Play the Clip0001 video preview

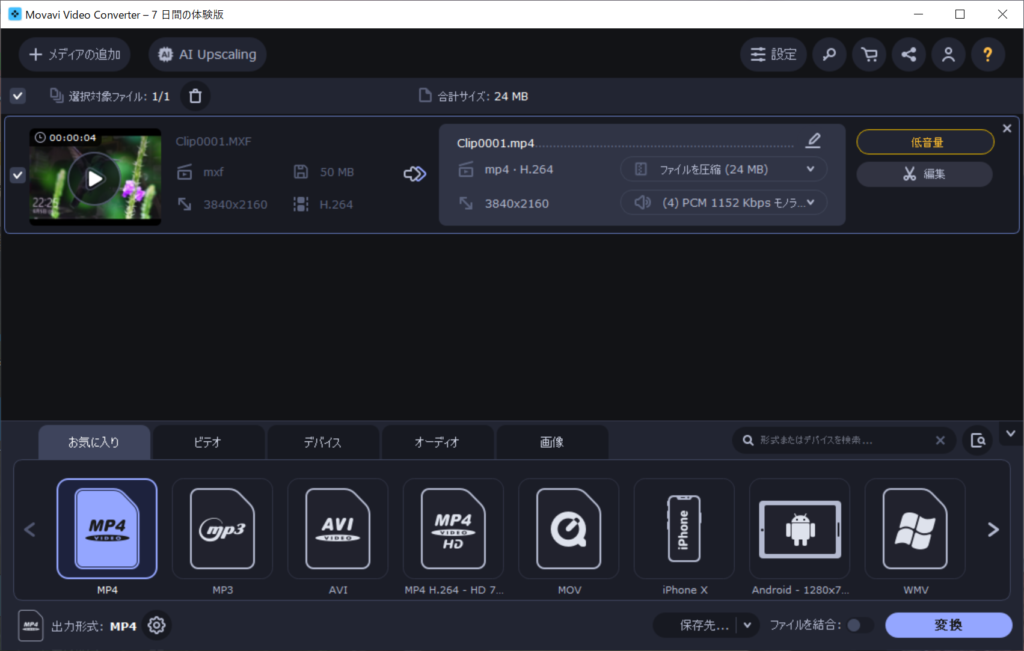[x=94, y=179]
